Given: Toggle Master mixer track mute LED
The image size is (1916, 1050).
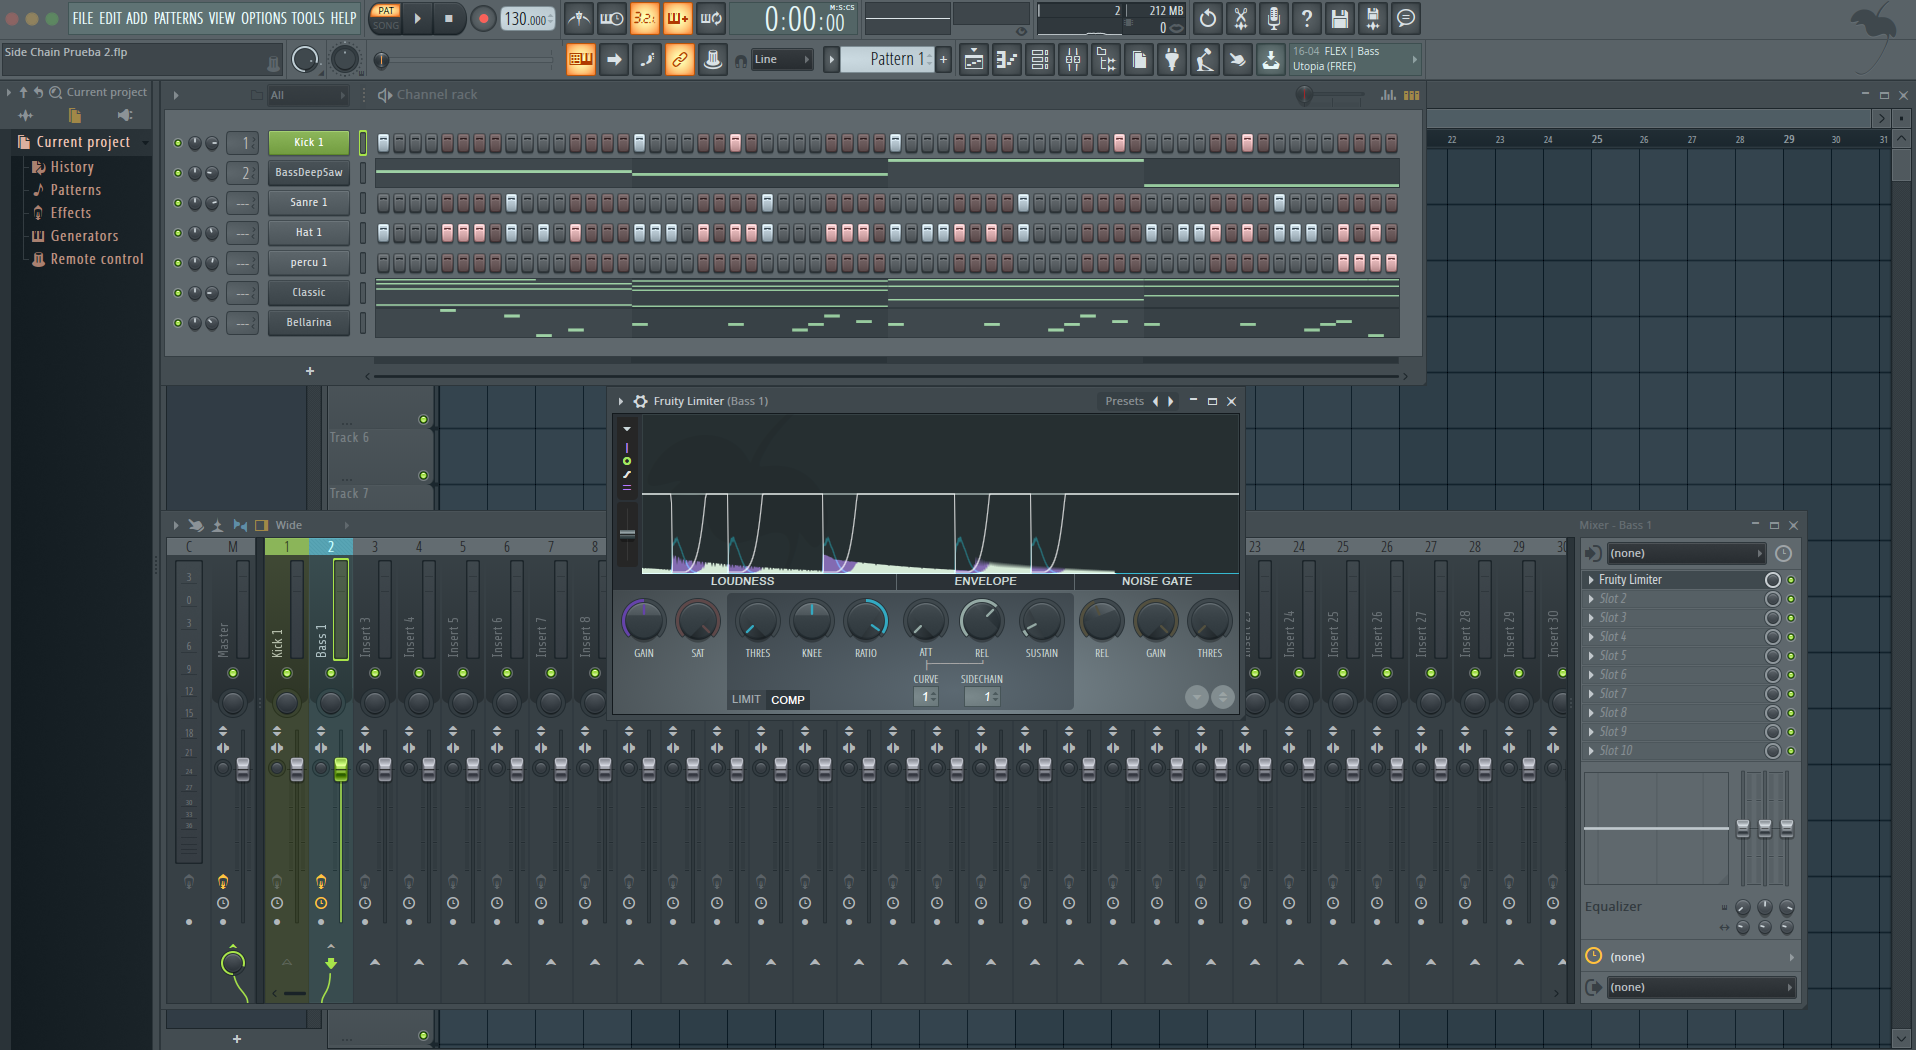Looking at the screenshot, I should [x=233, y=673].
